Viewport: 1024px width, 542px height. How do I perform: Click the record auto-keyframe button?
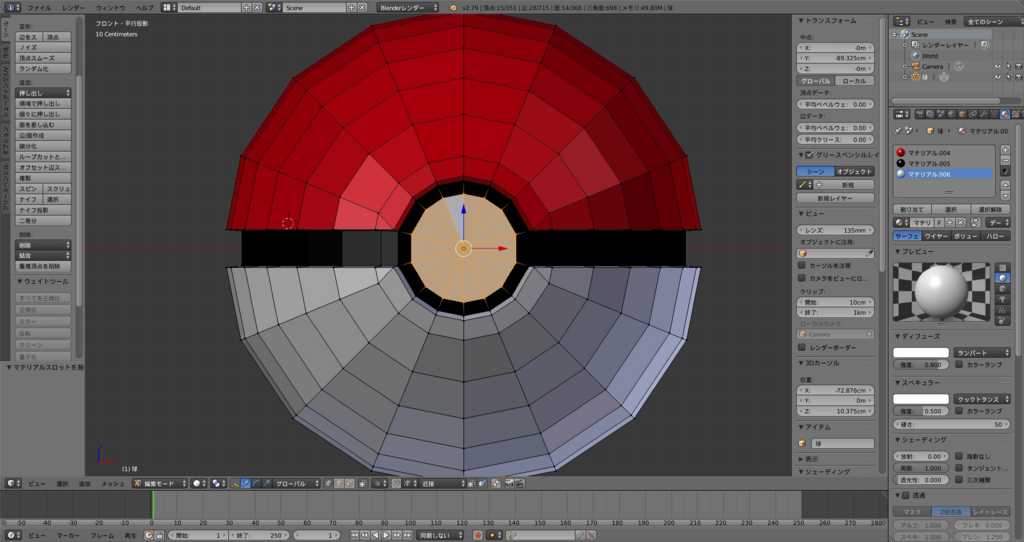[476, 535]
